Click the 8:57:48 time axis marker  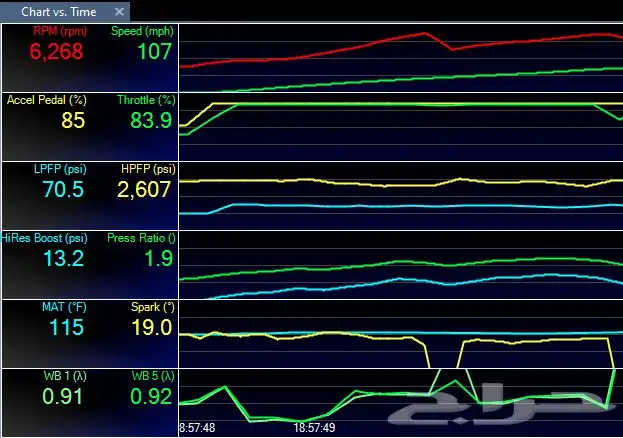[x=197, y=428]
